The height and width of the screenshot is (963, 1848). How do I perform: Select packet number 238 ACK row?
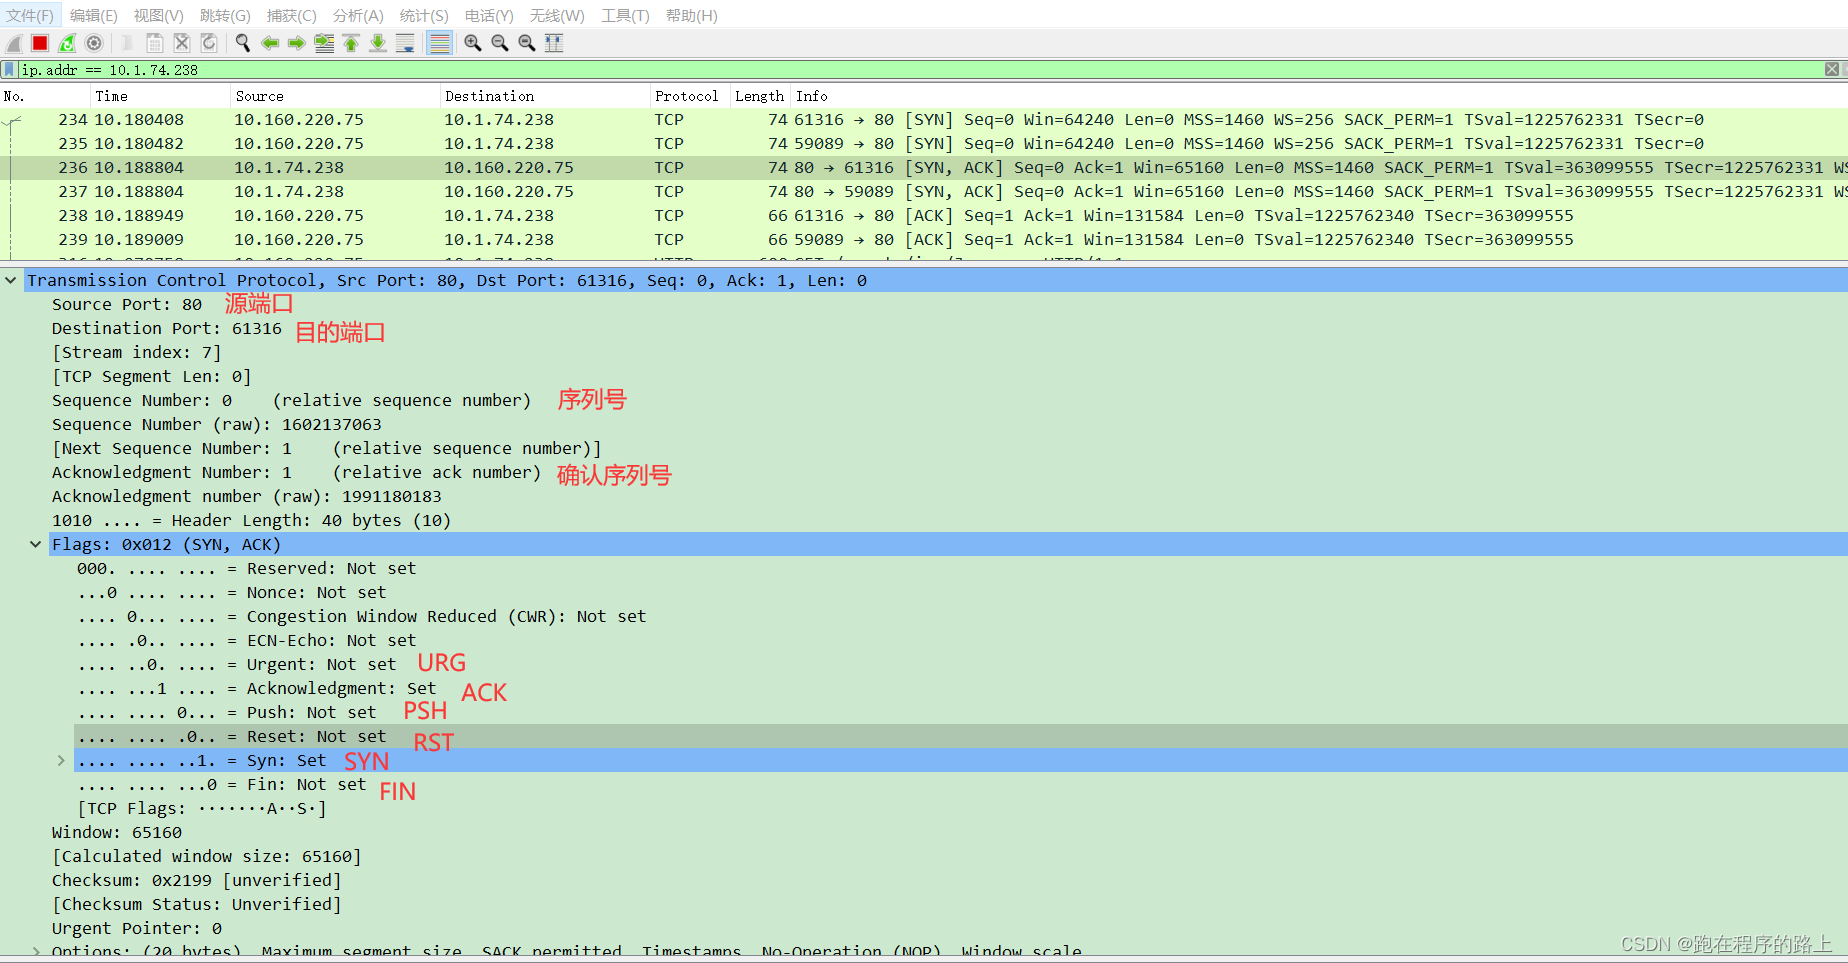pos(924,216)
